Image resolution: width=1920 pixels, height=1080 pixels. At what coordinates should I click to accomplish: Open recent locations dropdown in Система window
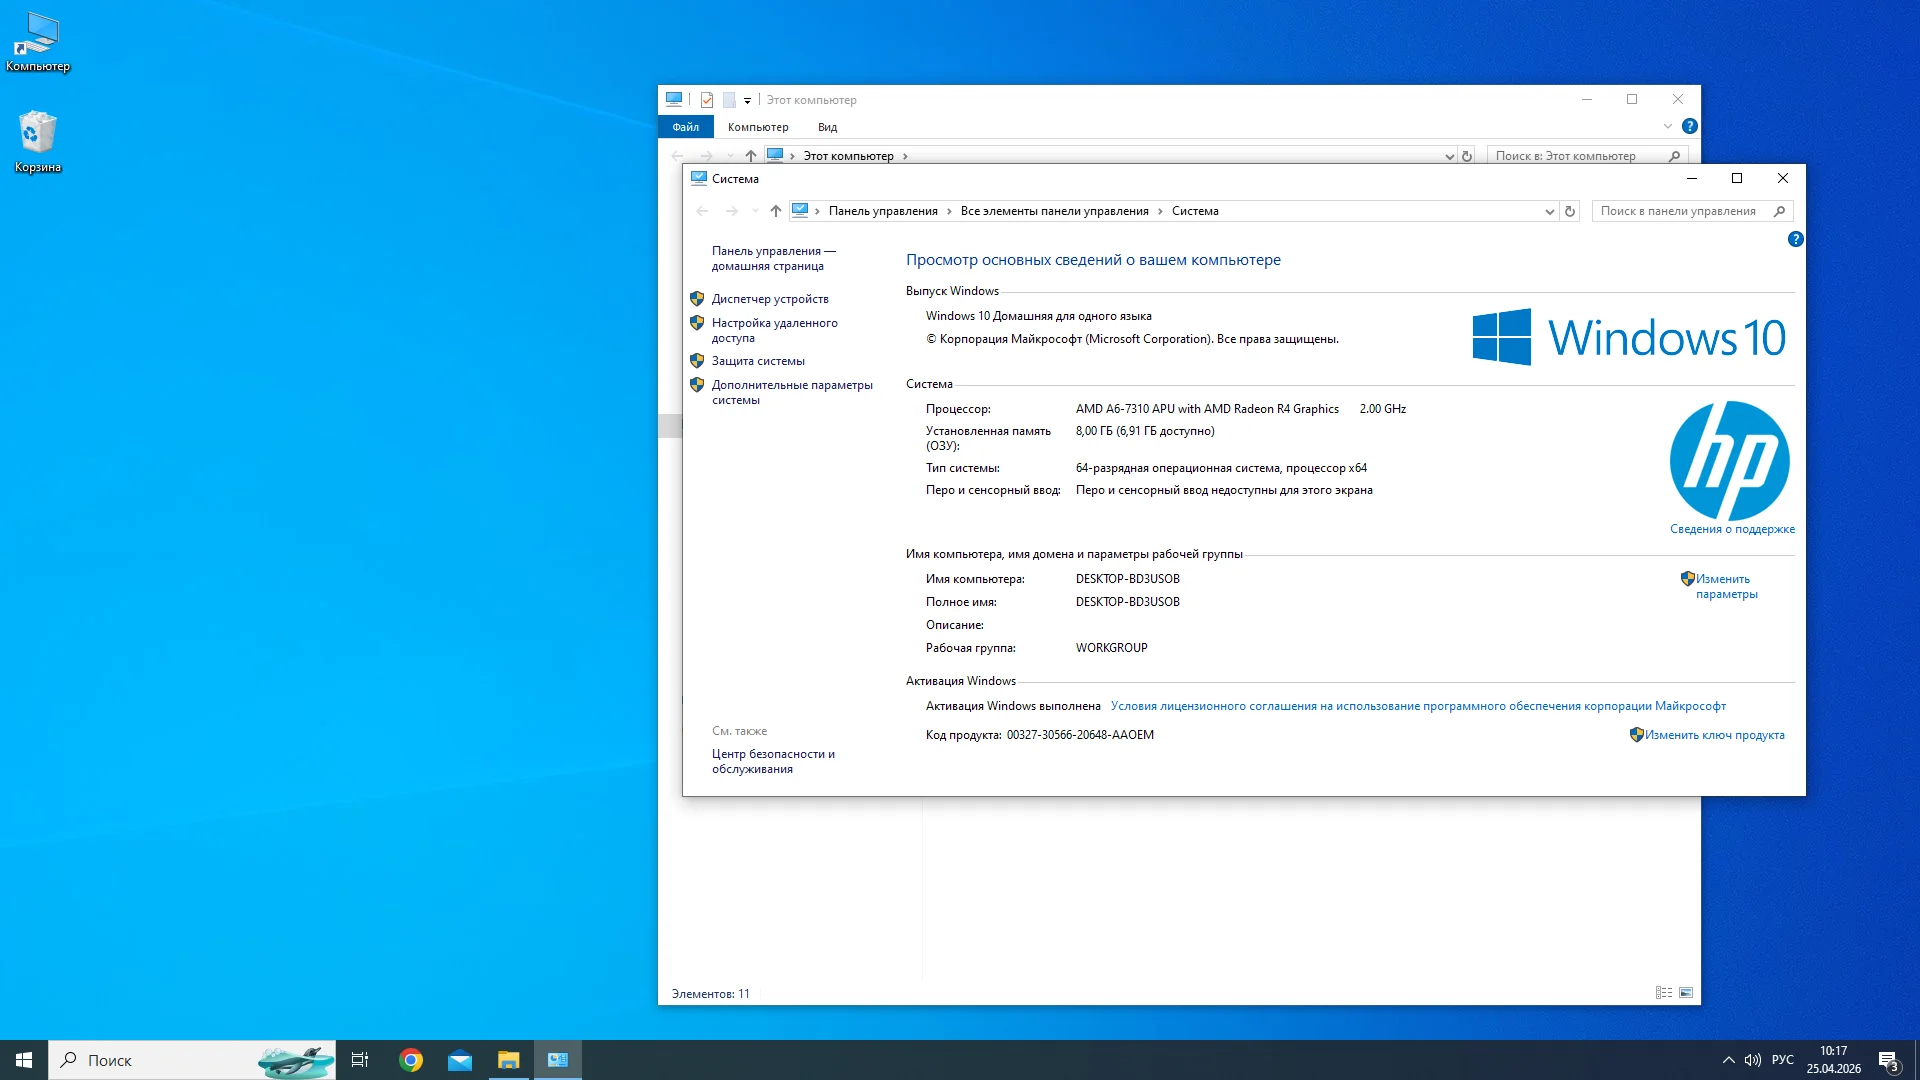(755, 211)
